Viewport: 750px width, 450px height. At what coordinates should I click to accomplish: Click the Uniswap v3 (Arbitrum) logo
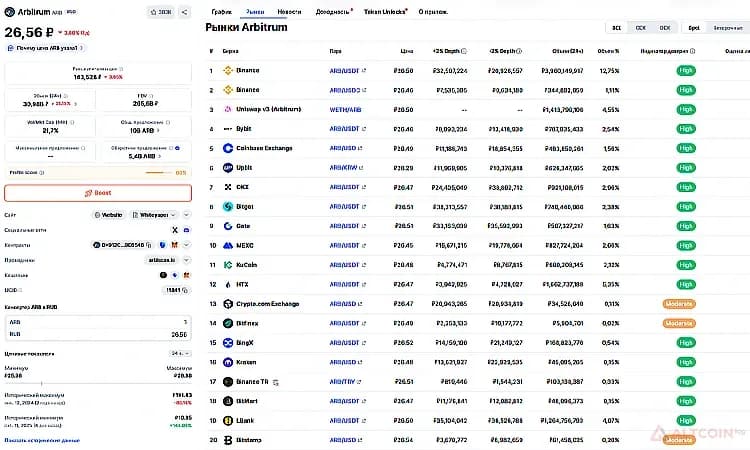point(228,110)
